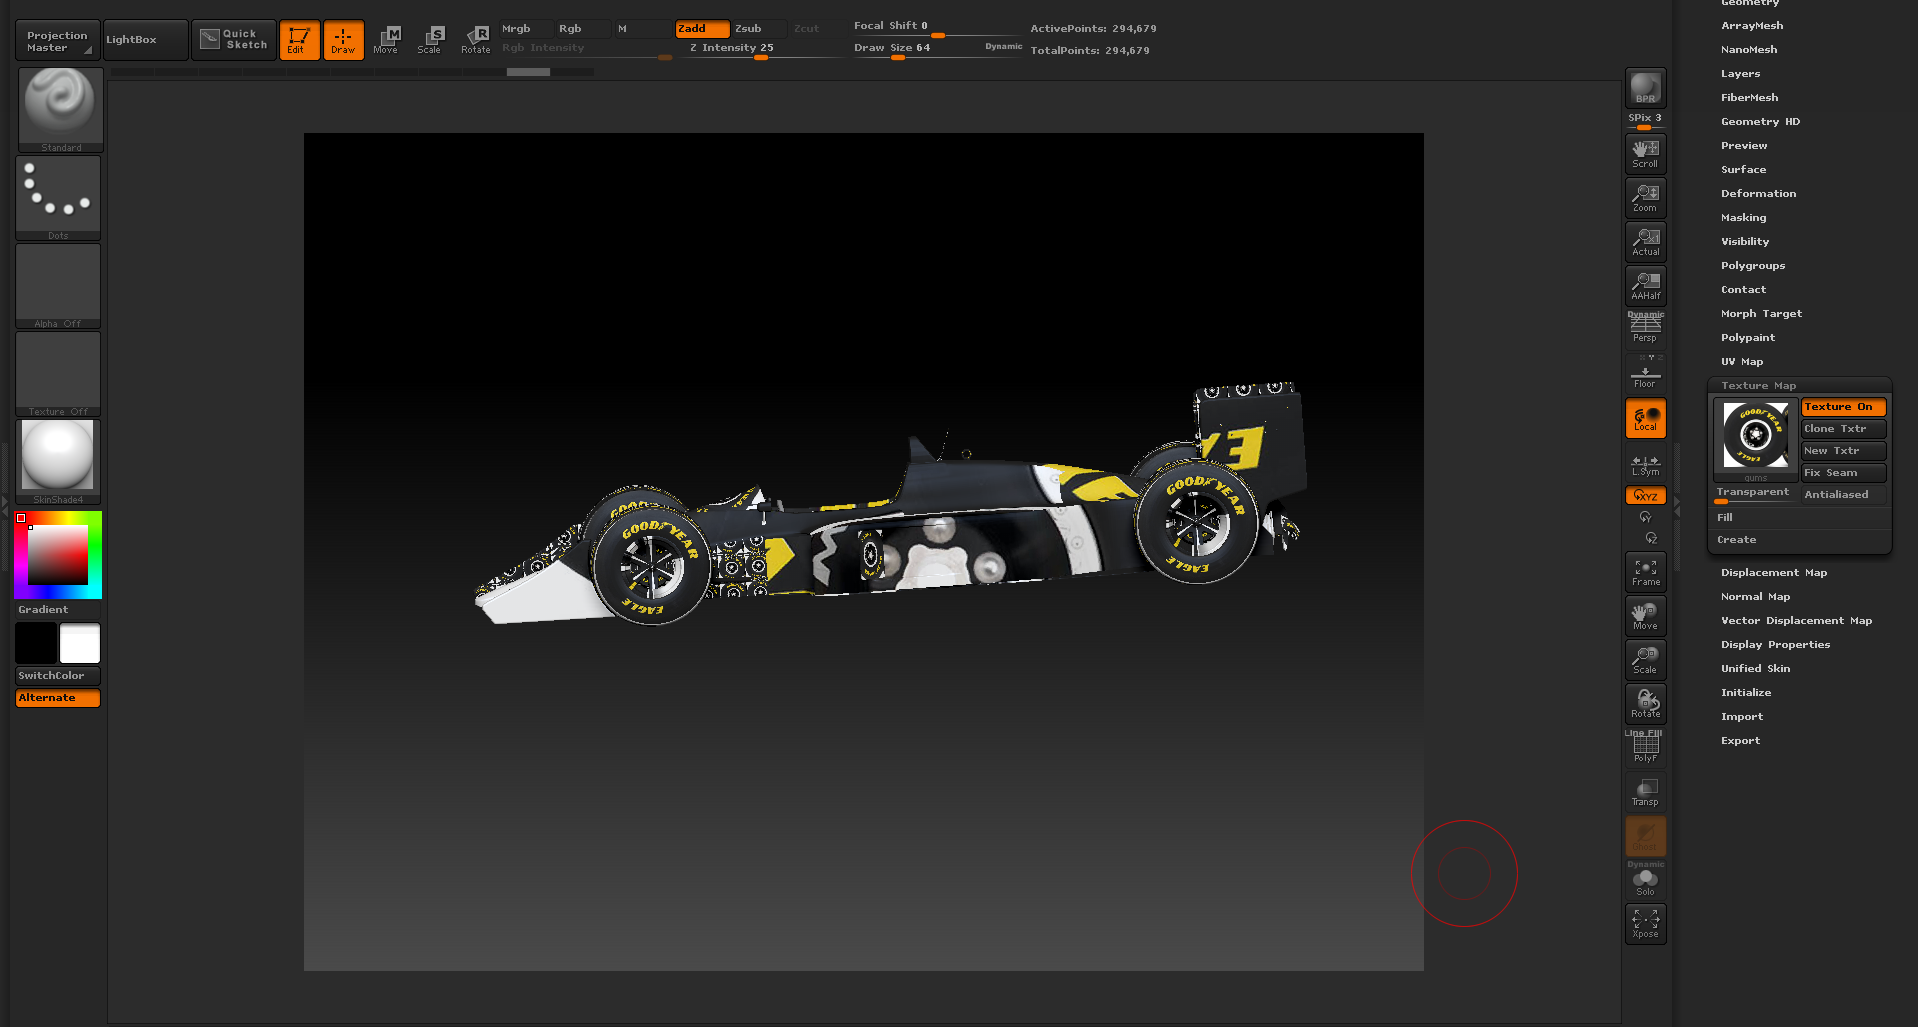Viewport: 1918px width, 1027px height.
Task: Activate Edit mode button
Action: point(299,39)
